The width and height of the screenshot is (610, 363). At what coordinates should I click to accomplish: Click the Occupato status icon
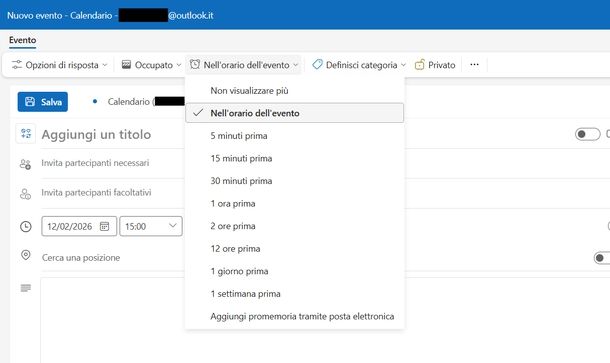click(x=126, y=65)
